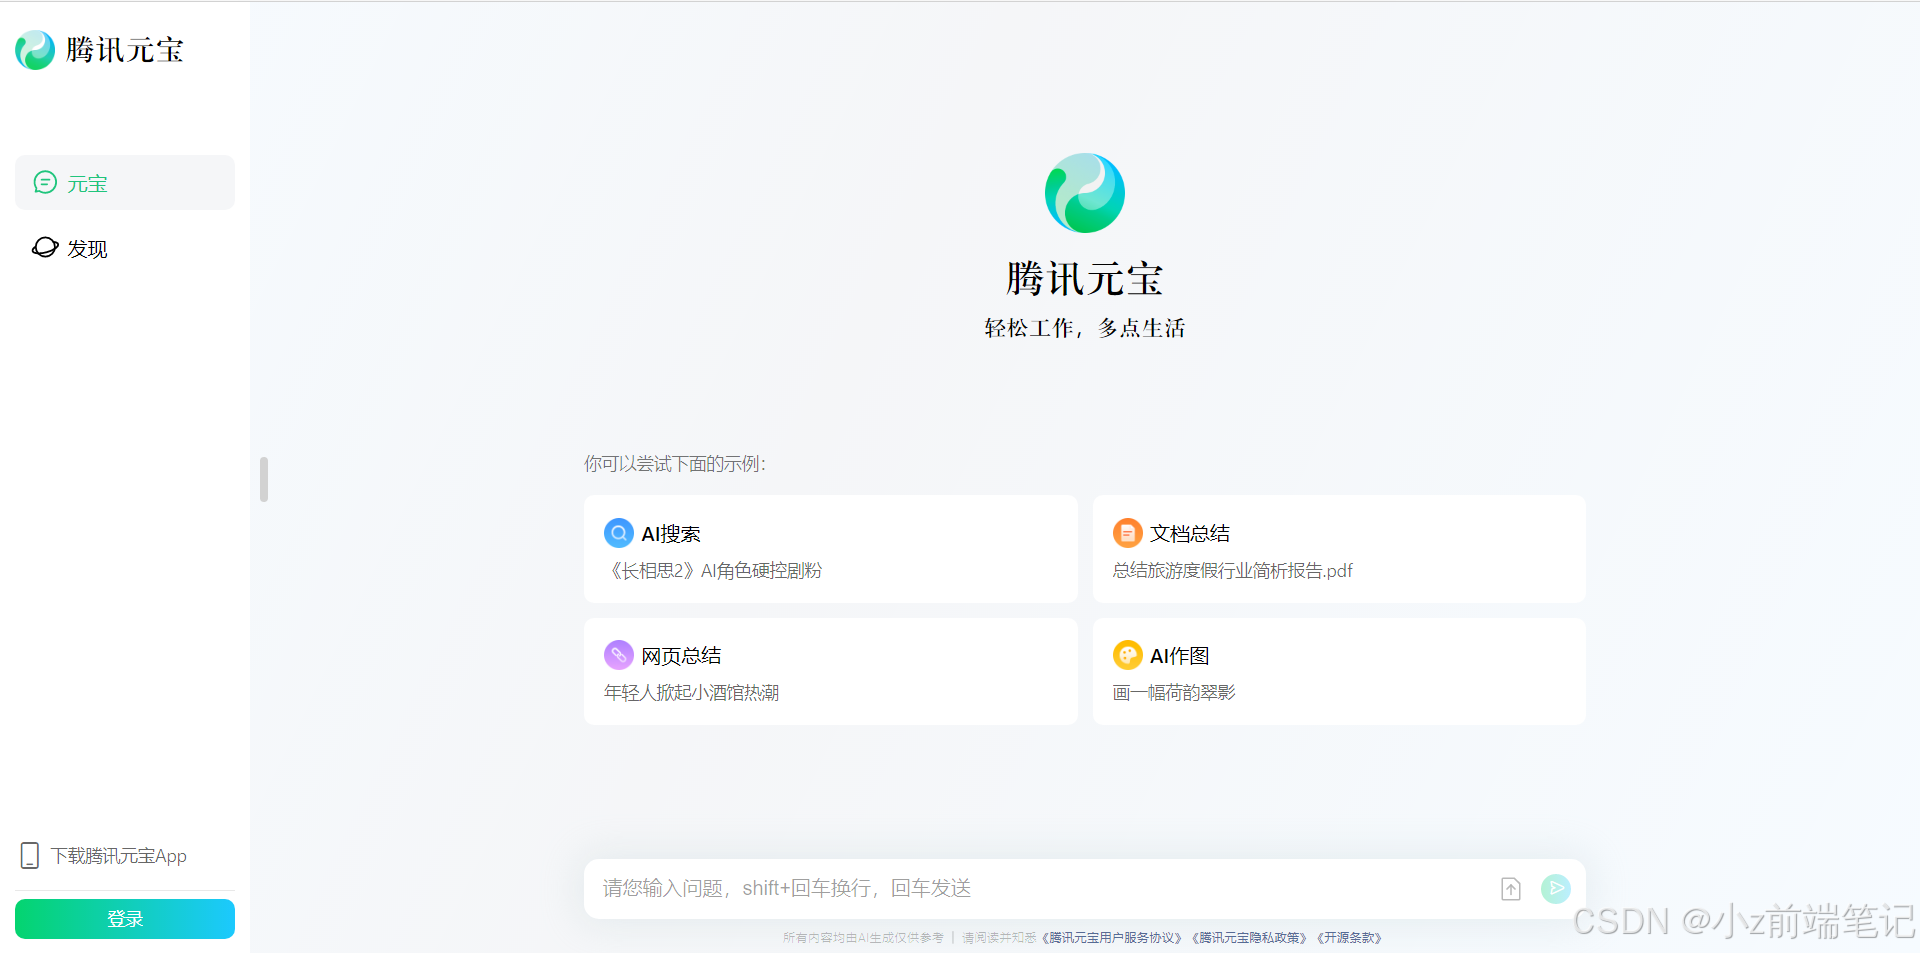Click 《长相思2》AI角色硬控剧粉 example text
Image resolution: width=1920 pixels, height=953 pixels.
[x=714, y=571]
